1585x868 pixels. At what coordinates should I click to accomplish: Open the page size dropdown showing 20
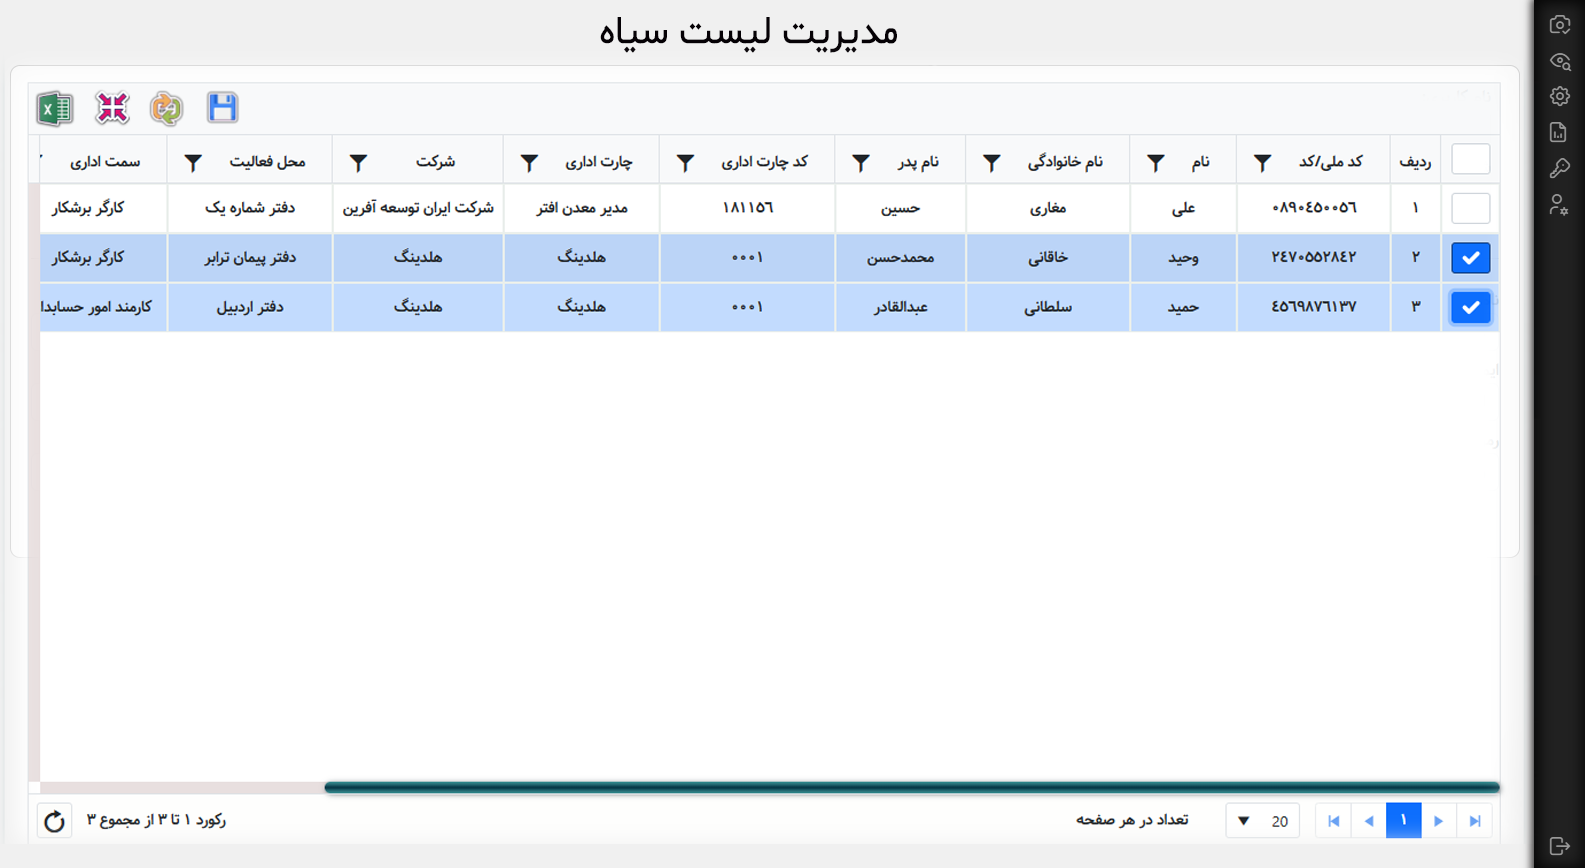click(x=1262, y=821)
